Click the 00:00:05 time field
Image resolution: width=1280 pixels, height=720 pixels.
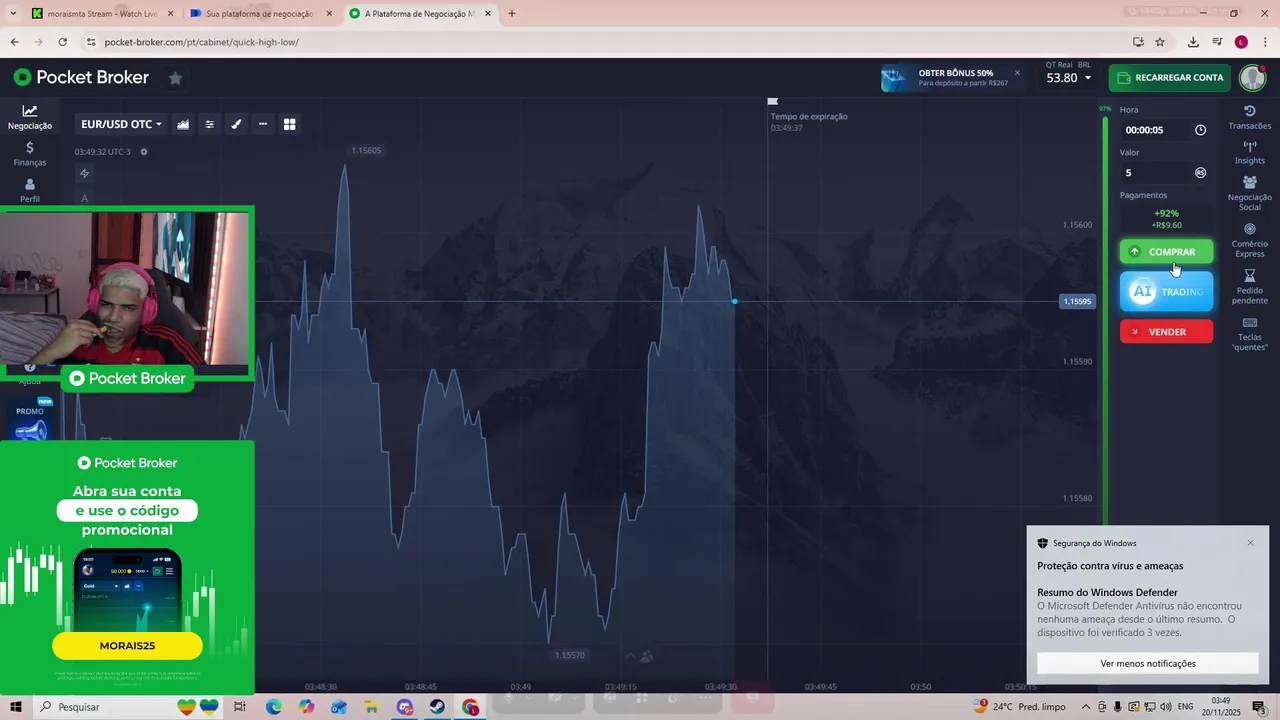(x=1155, y=130)
